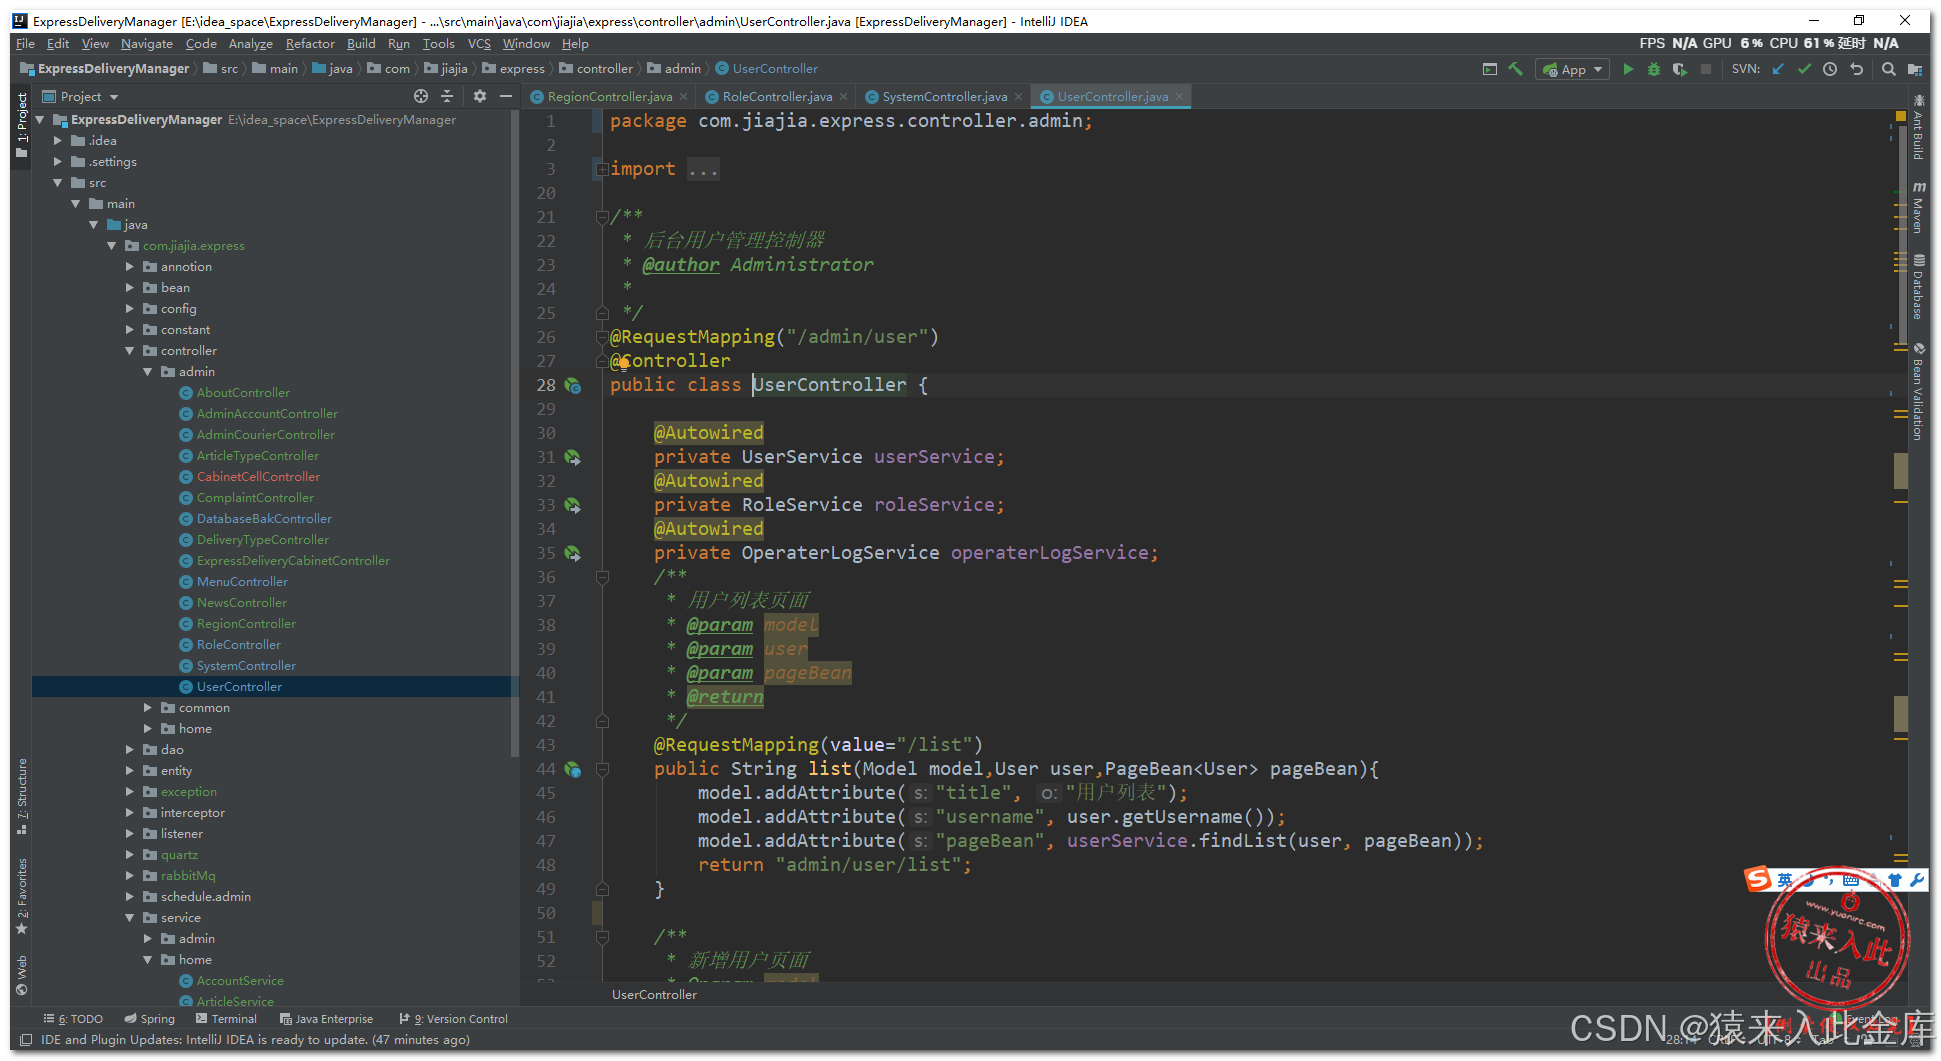Image resolution: width=1941 pixels, height=1061 pixels.
Task: Click SVN Update Project blue arrow
Action: click(x=1778, y=69)
